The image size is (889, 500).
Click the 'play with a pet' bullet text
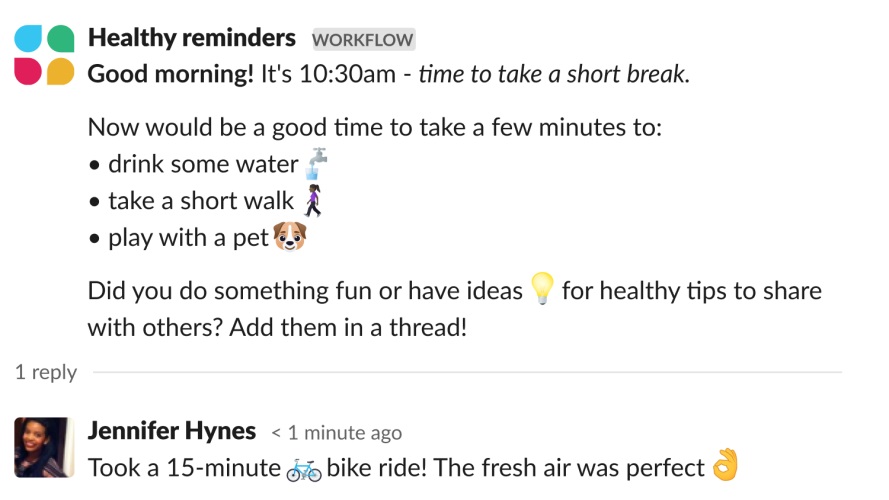pyautogui.click(x=188, y=238)
